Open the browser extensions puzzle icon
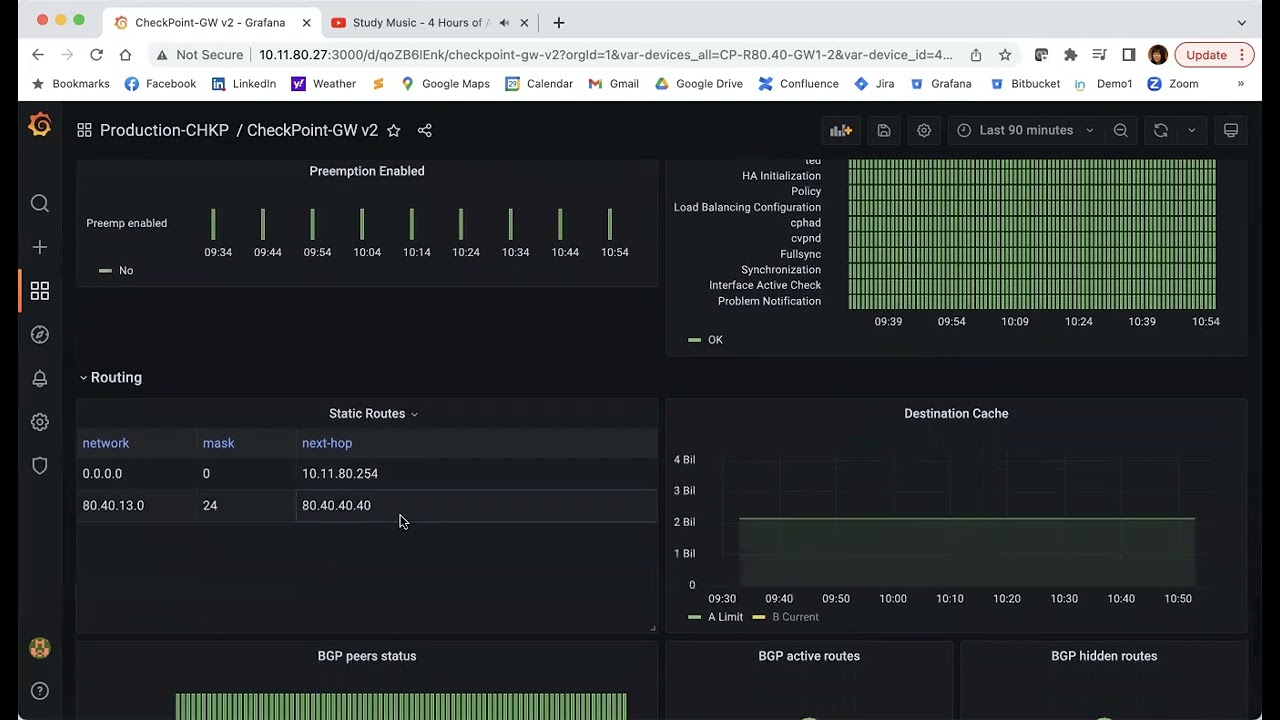This screenshot has height=720, width=1280. pos(1071,55)
